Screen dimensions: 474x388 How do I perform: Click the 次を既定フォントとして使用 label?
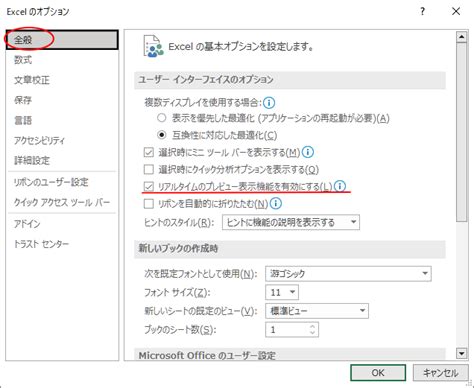[201, 274]
